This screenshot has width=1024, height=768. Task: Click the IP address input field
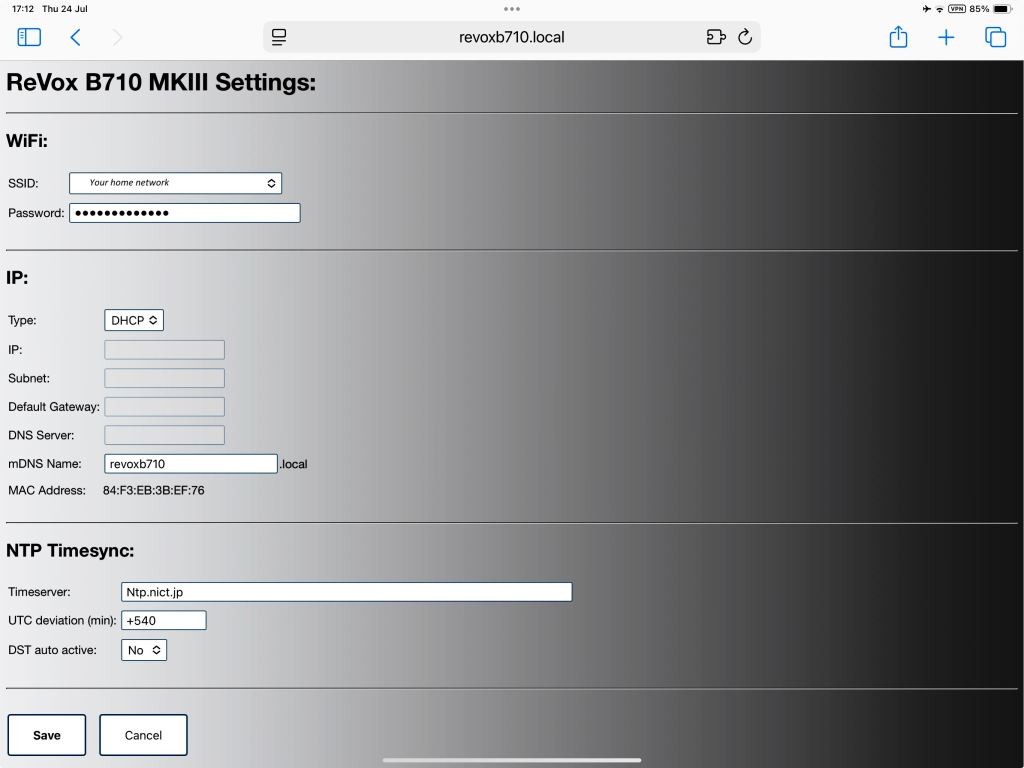click(x=165, y=349)
